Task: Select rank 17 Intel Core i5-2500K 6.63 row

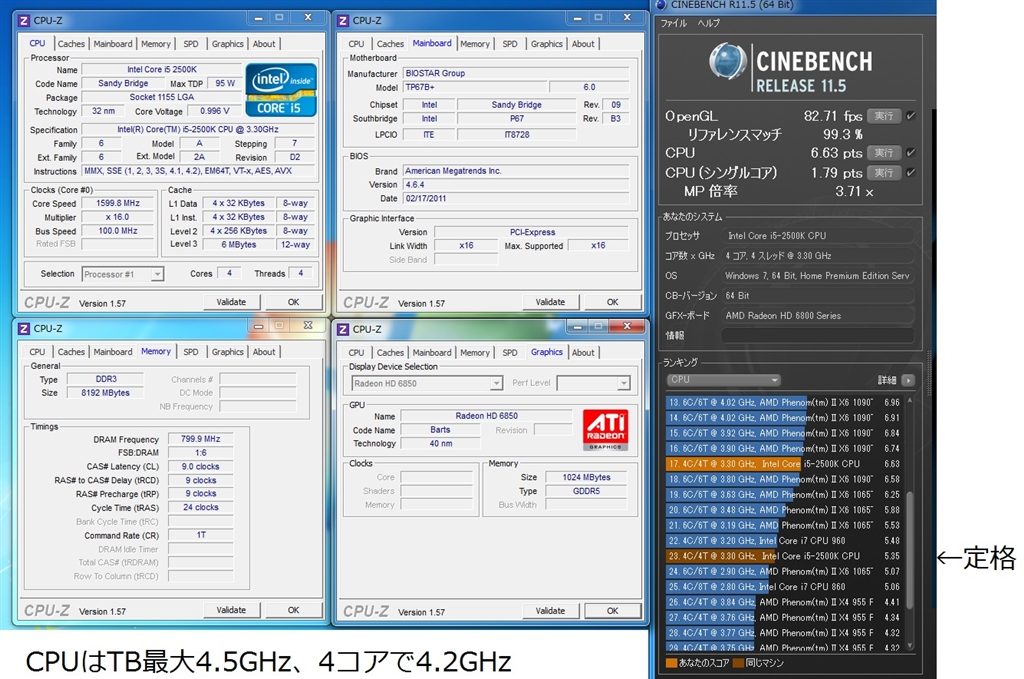Action: pos(783,464)
